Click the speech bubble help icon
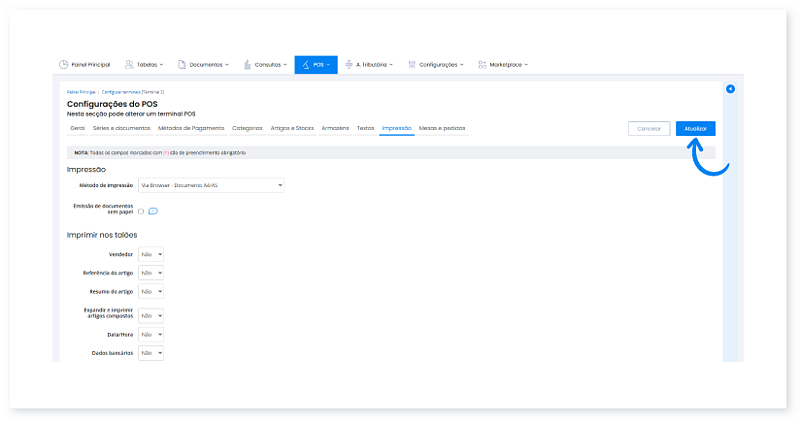This screenshot has width=800, height=422. coord(153,211)
